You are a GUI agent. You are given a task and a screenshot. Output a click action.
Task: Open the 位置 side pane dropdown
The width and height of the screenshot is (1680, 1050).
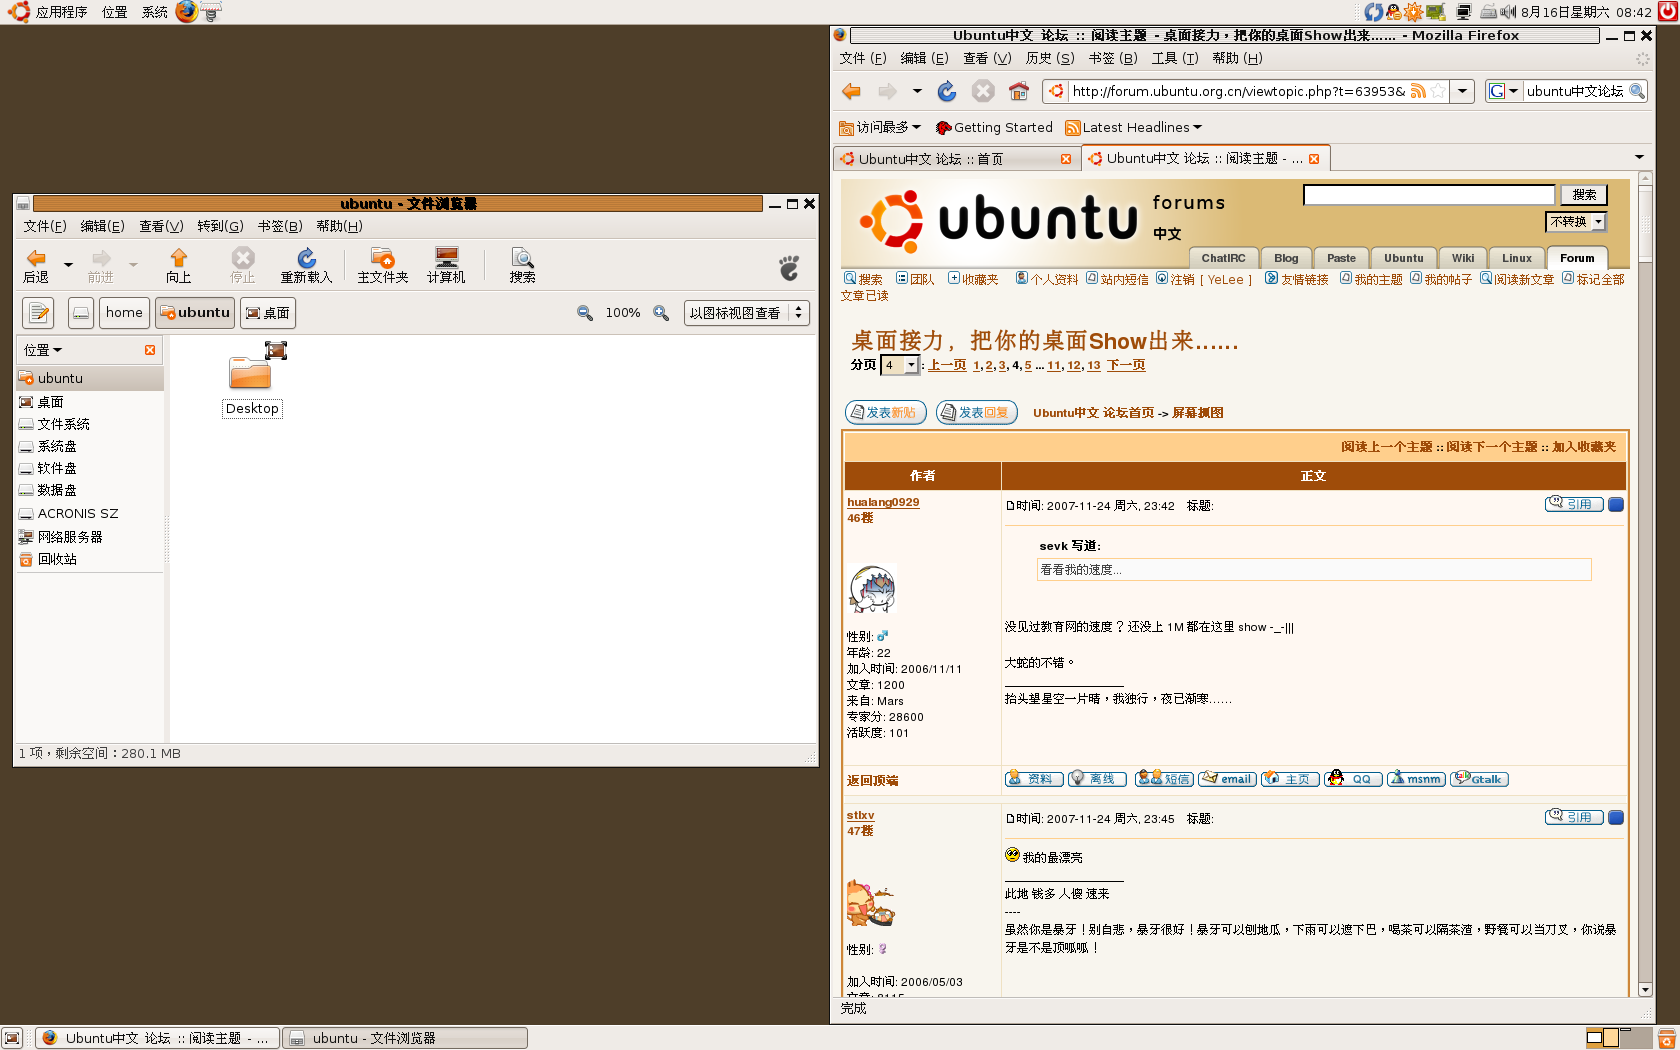pos(43,350)
